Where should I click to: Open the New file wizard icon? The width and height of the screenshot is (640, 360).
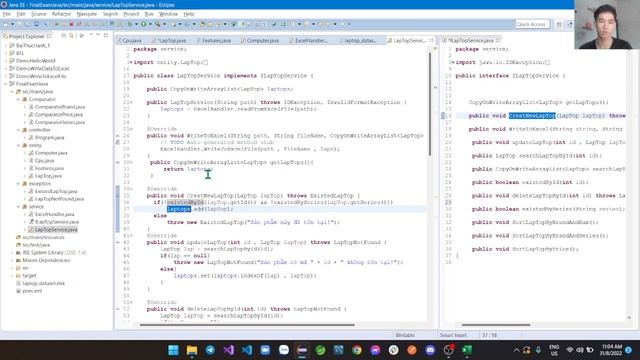click(x=6, y=24)
